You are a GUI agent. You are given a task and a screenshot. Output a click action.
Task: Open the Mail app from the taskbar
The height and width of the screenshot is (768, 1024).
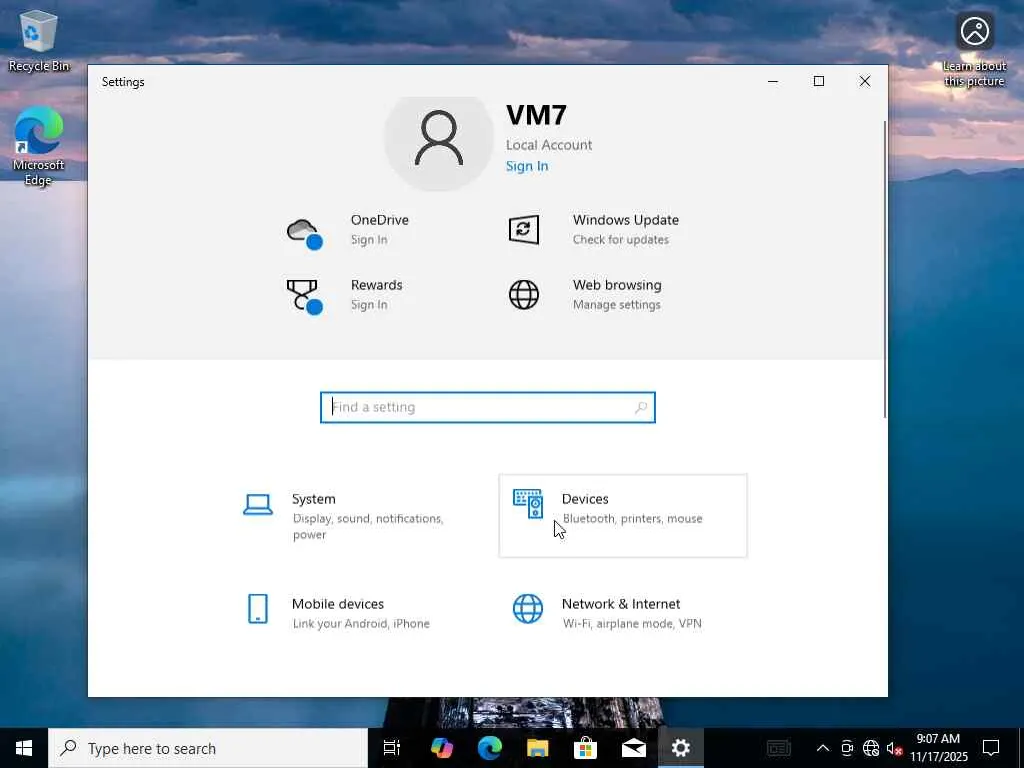pyautogui.click(x=633, y=748)
